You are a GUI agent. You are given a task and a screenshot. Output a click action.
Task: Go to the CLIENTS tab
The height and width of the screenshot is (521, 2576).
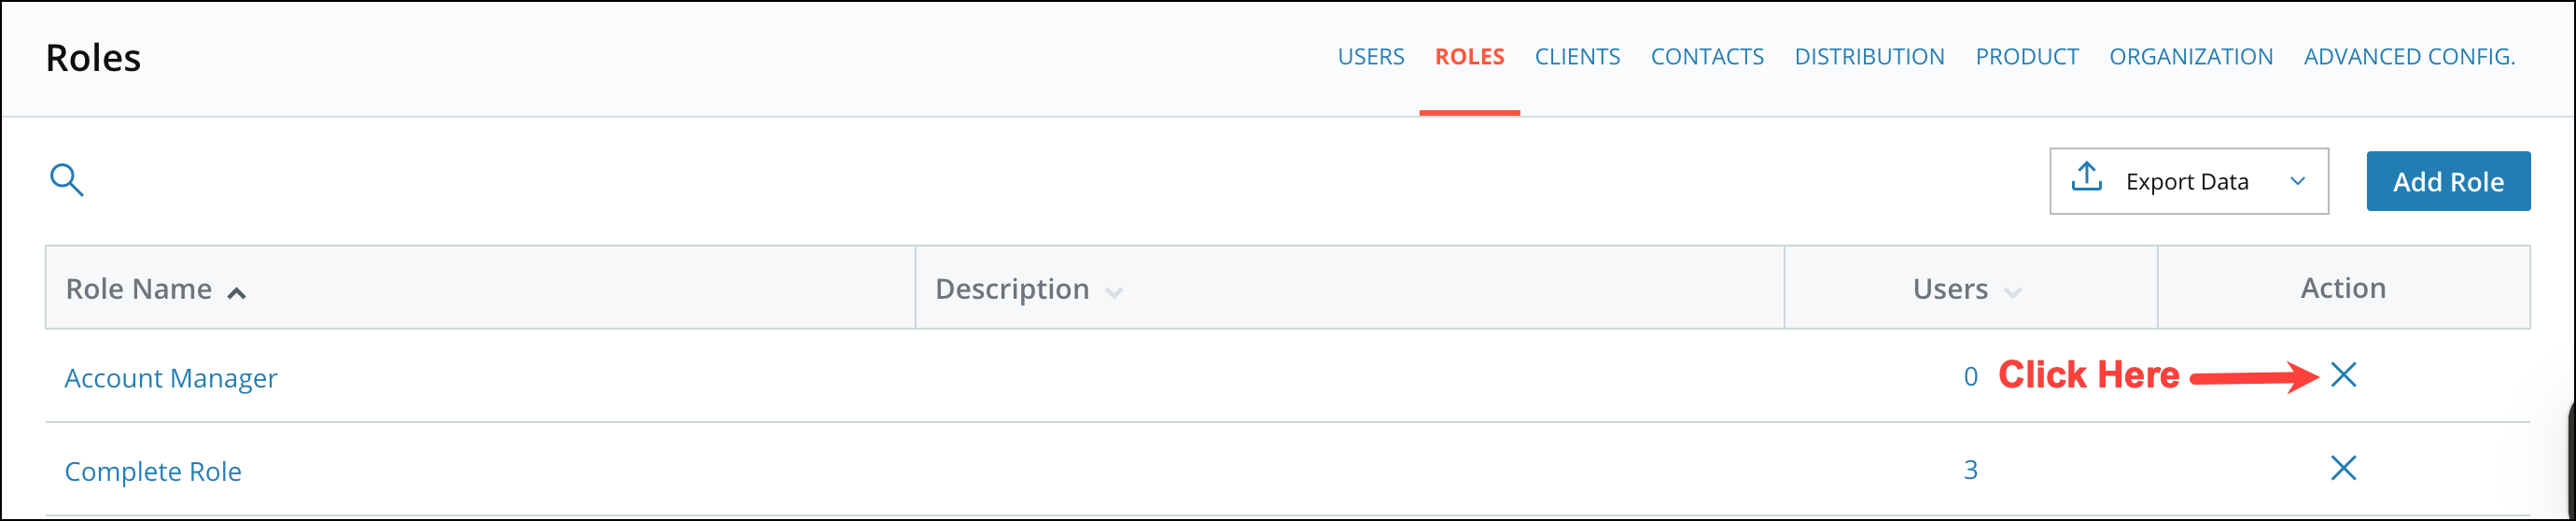click(1577, 57)
